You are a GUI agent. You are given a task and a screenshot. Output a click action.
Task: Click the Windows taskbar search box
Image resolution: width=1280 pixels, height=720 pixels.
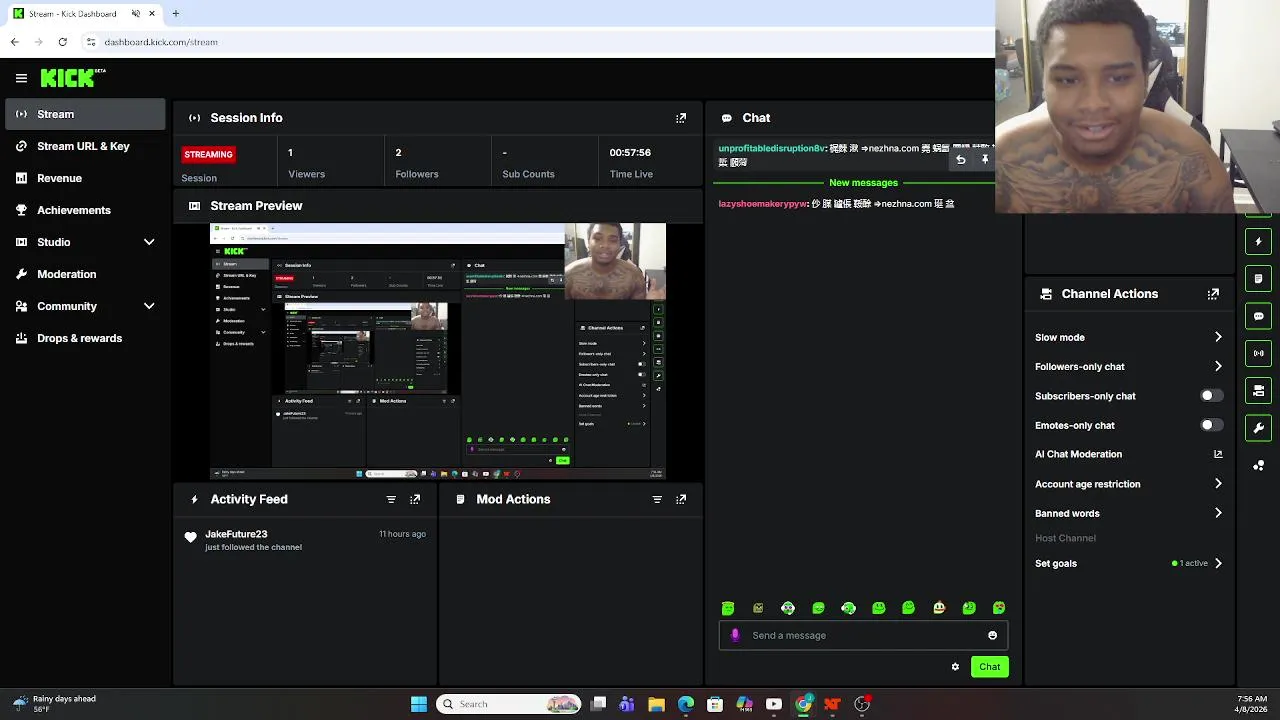click(510, 704)
